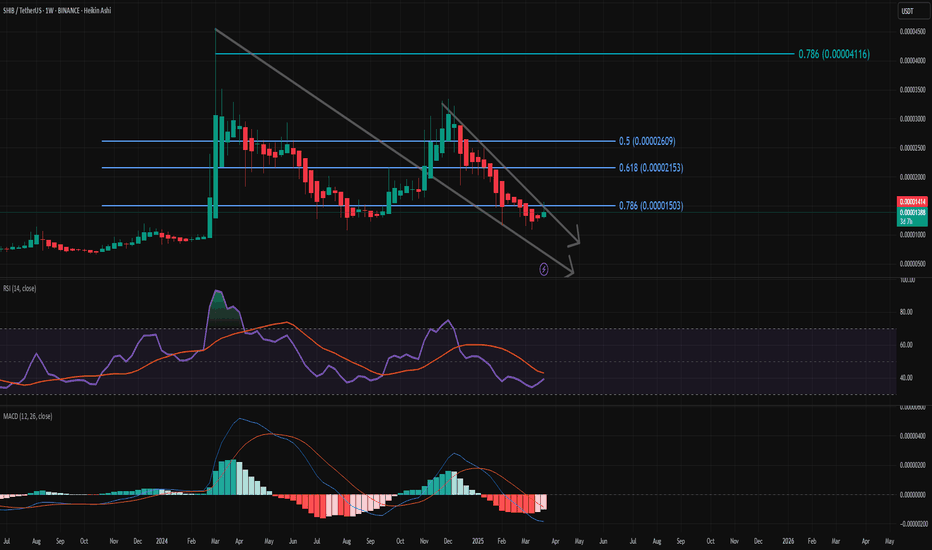Click the 0.786 (0.00001503) Fibonacci label
Screen dimensions: 932x550
click(651, 206)
